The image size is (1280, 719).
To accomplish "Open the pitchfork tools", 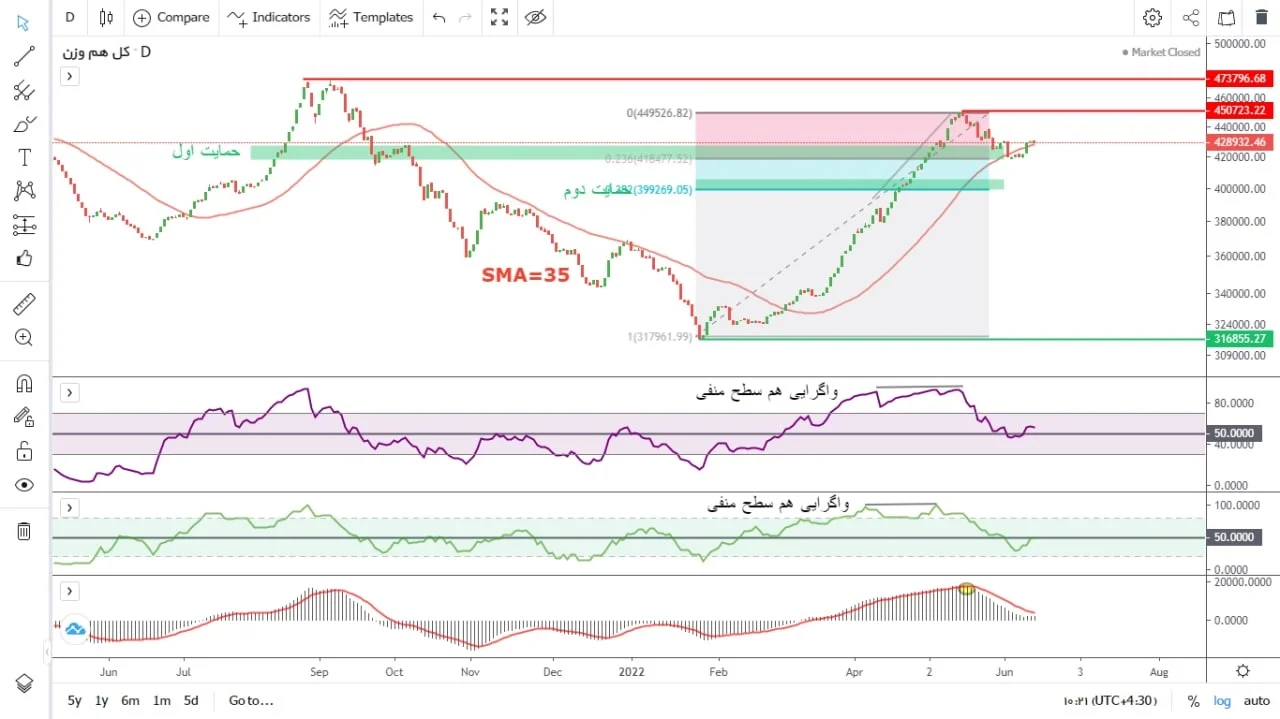I will [24, 91].
